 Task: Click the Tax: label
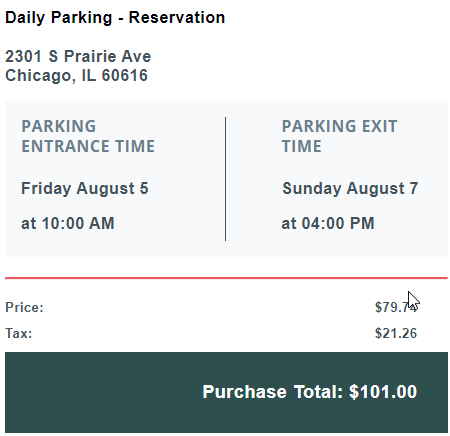[19, 333]
